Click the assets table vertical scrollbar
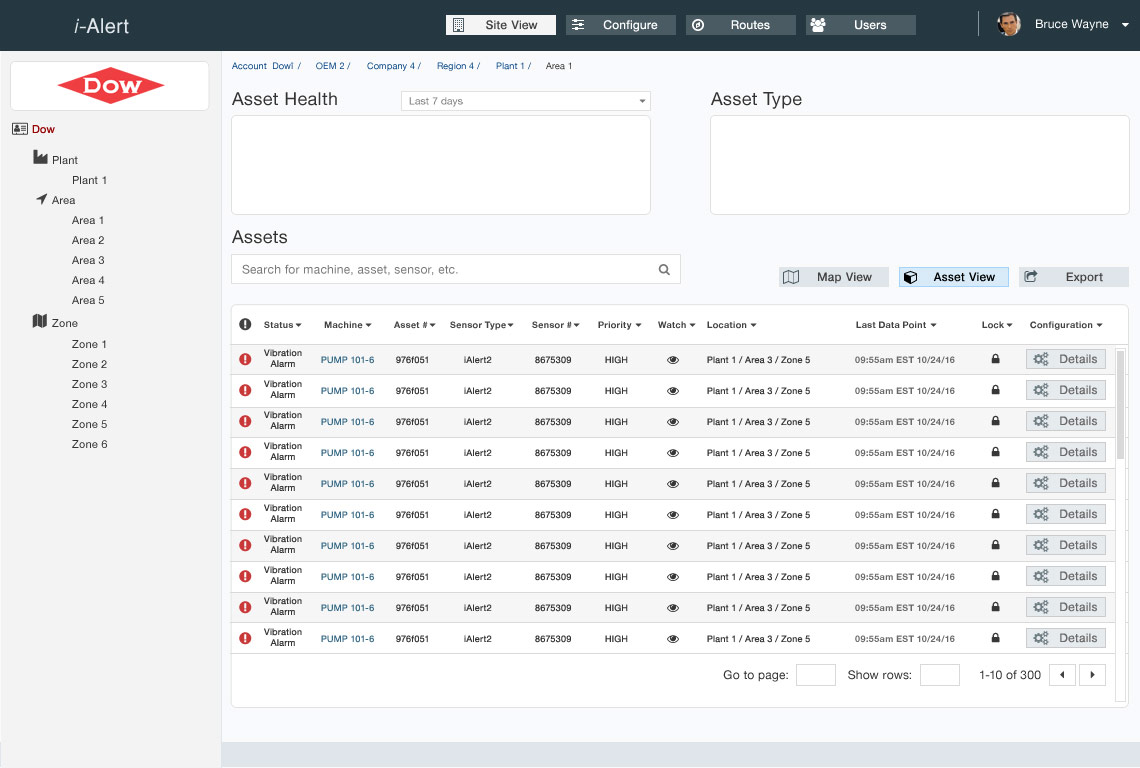This screenshot has width=1140, height=768. tap(1121, 400)
